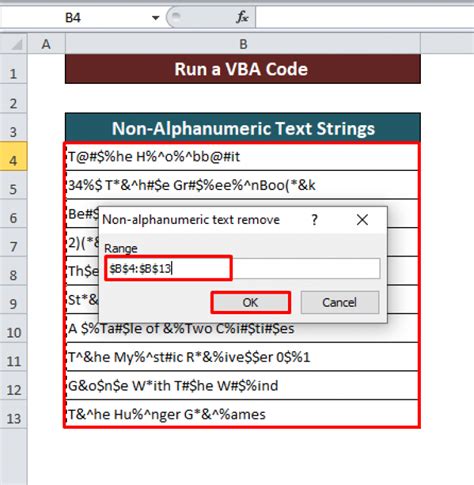Click cell B7 starting with '2)(*'
Image resolution: width=474 pixels, height=485 pixels.
pyautogui.click(x=82, y=242)
